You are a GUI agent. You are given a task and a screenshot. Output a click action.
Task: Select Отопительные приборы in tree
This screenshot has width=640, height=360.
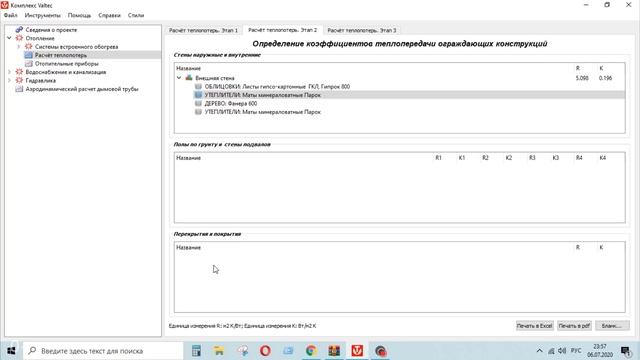tap(67, 64)
